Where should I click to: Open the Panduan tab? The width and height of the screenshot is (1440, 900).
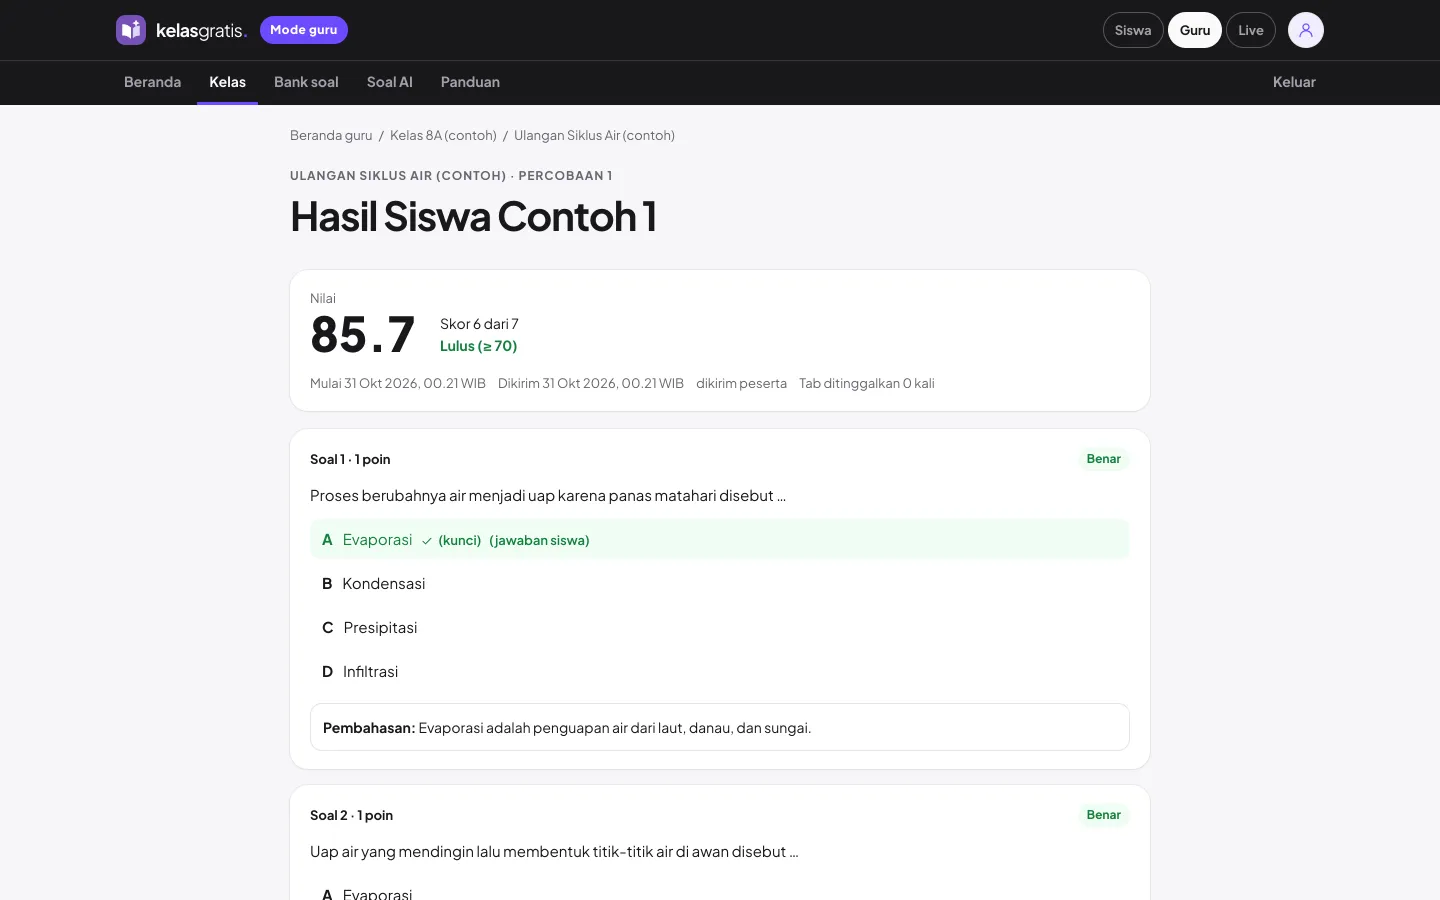pyautogui.click(x=470, y=82)
